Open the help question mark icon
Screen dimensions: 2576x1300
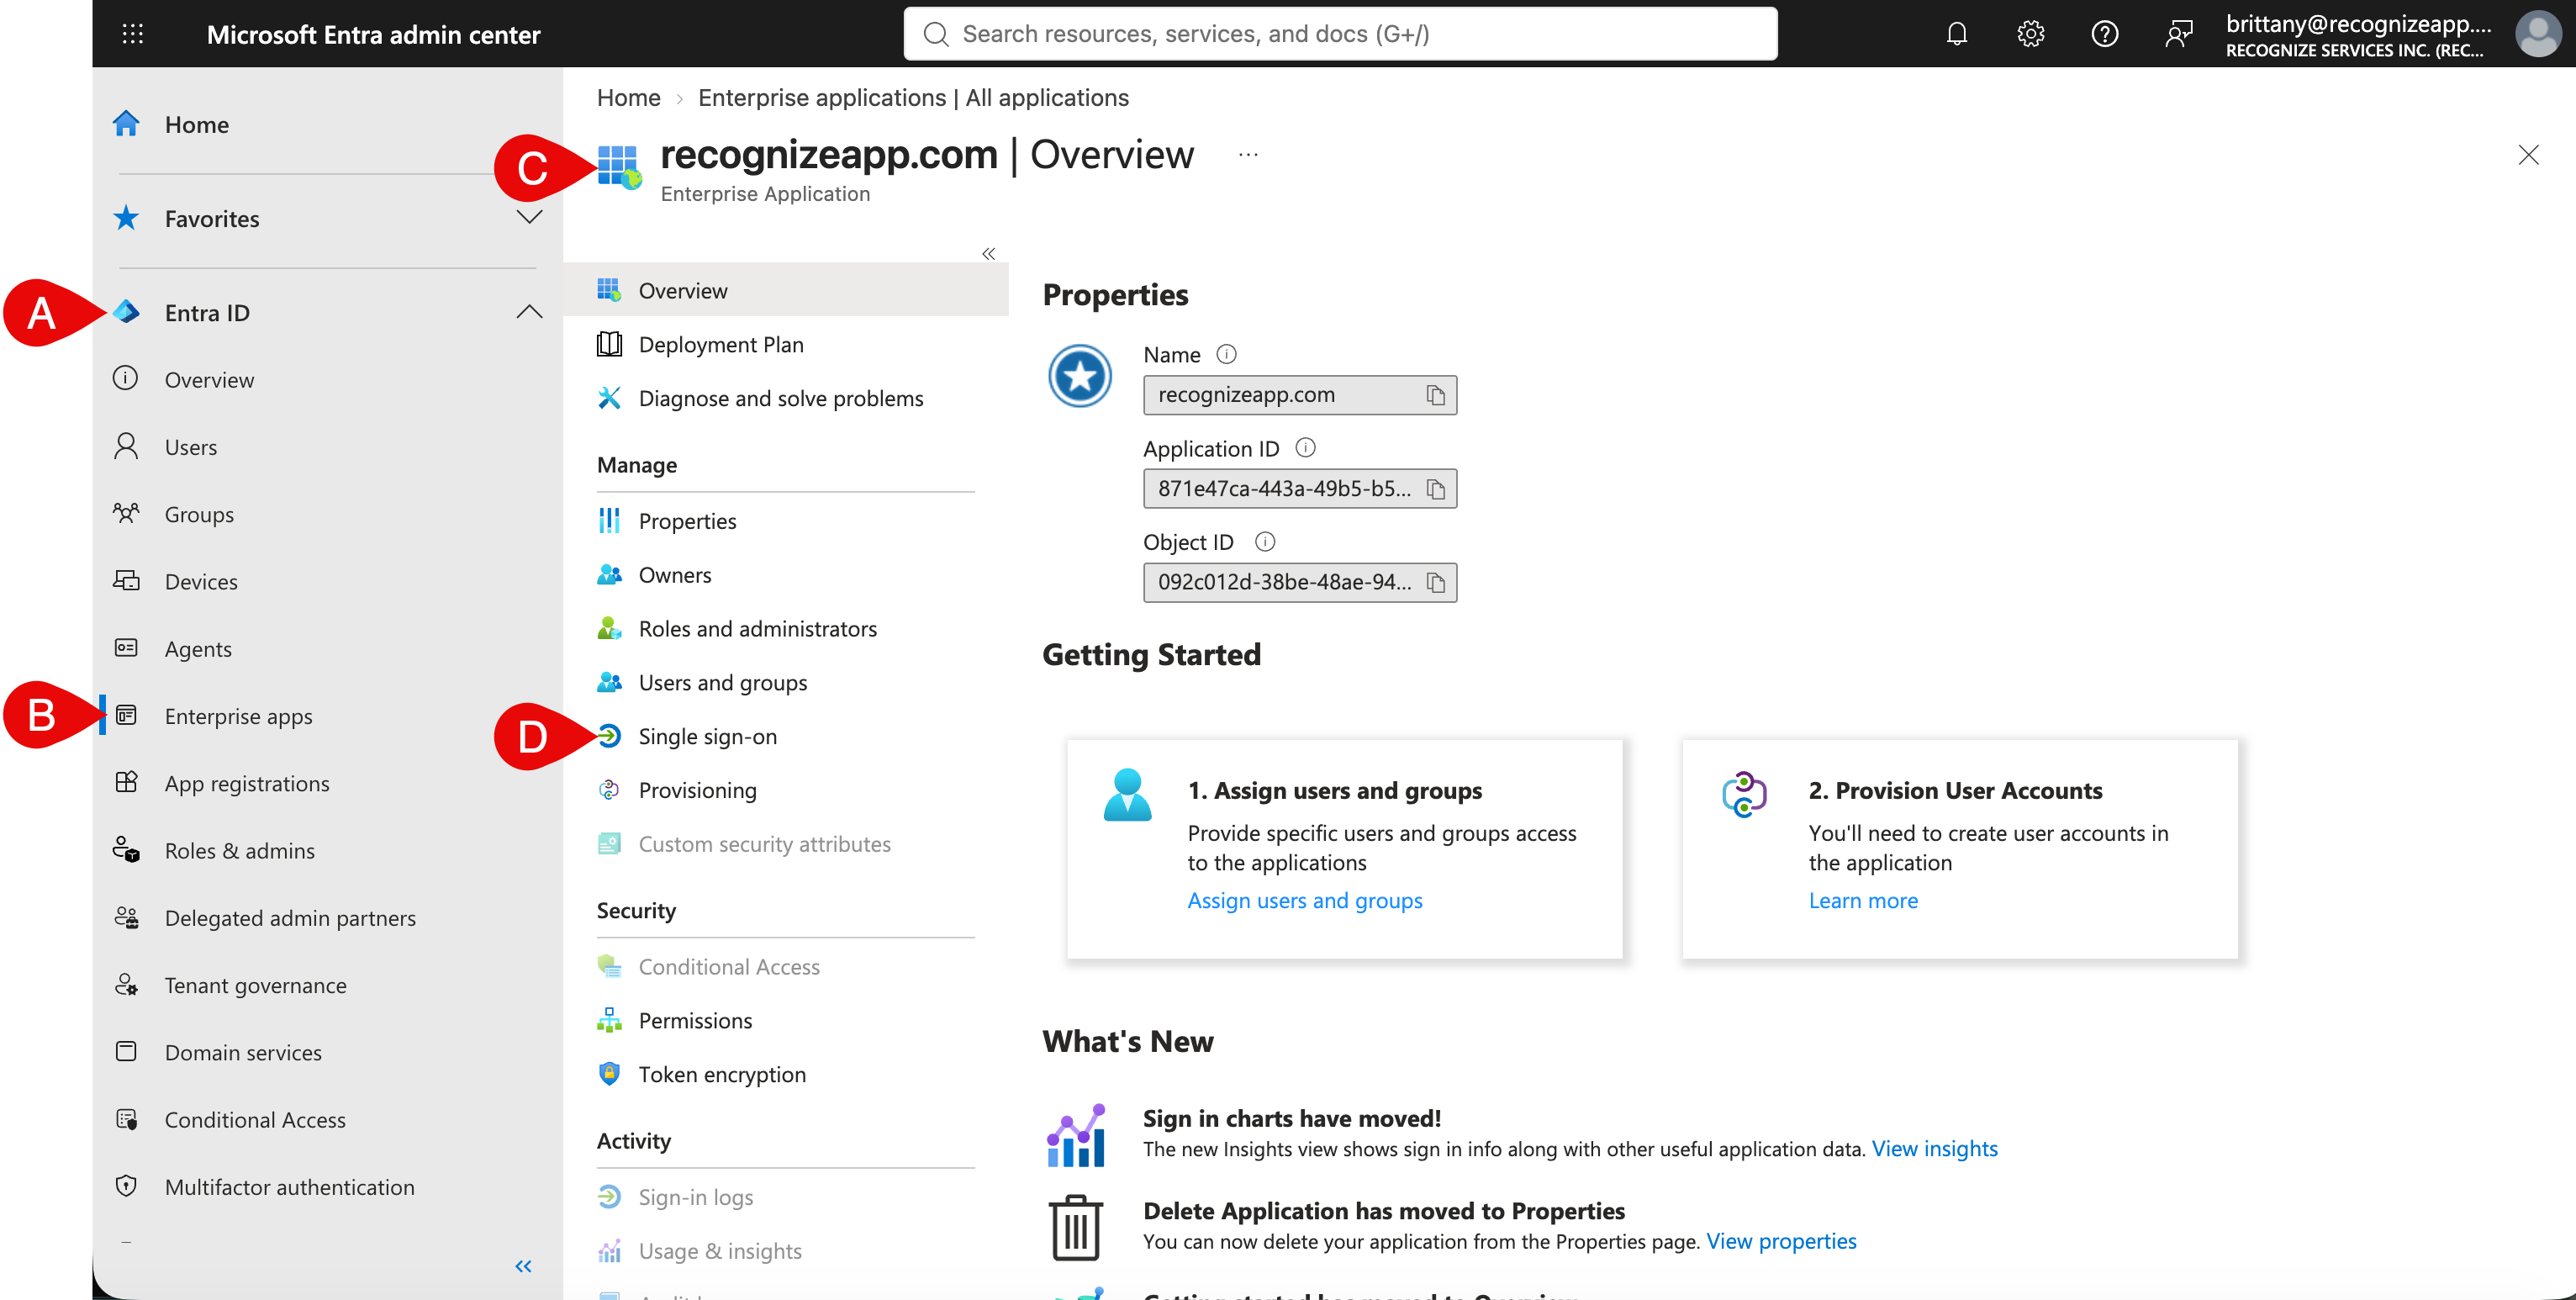point(2104,34)
